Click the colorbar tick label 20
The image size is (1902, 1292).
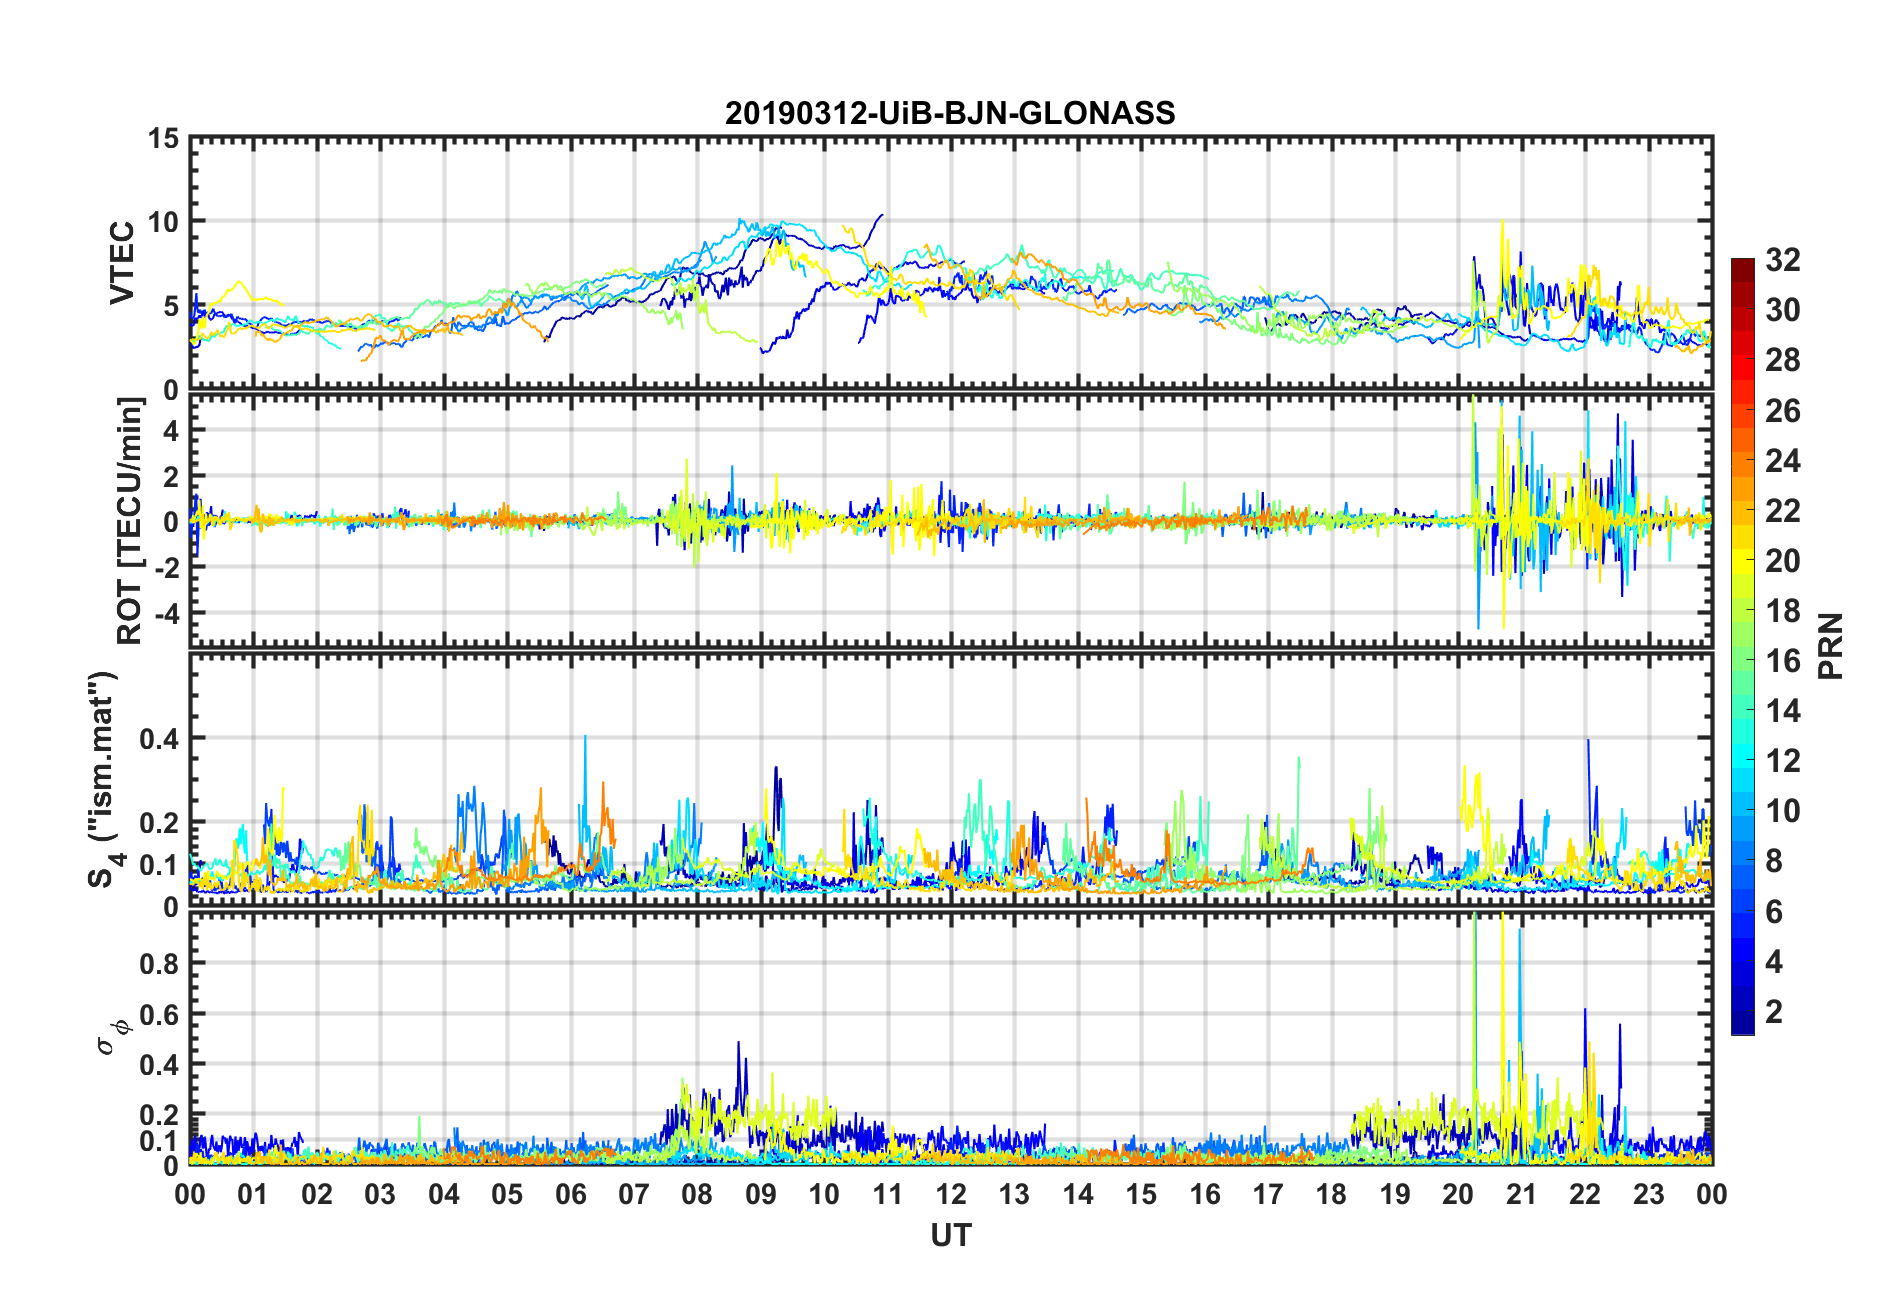pos(1783,561)
